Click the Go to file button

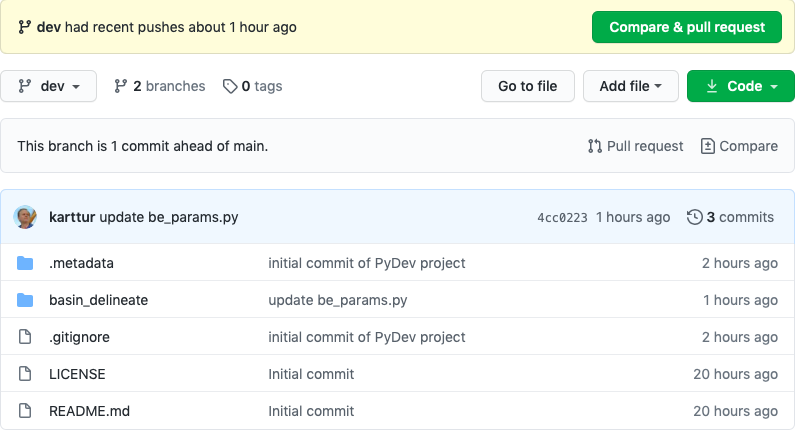point(527,86)
